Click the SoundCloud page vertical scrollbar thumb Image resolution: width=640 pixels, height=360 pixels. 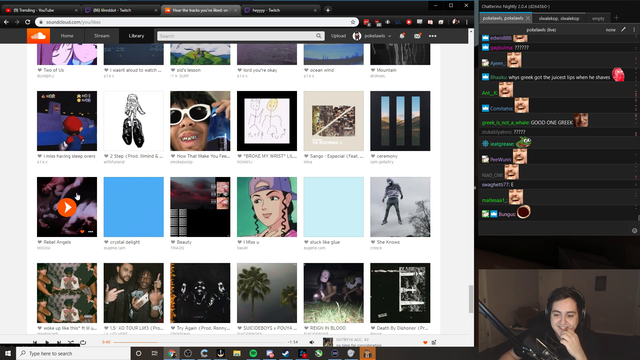click(471, 299)
